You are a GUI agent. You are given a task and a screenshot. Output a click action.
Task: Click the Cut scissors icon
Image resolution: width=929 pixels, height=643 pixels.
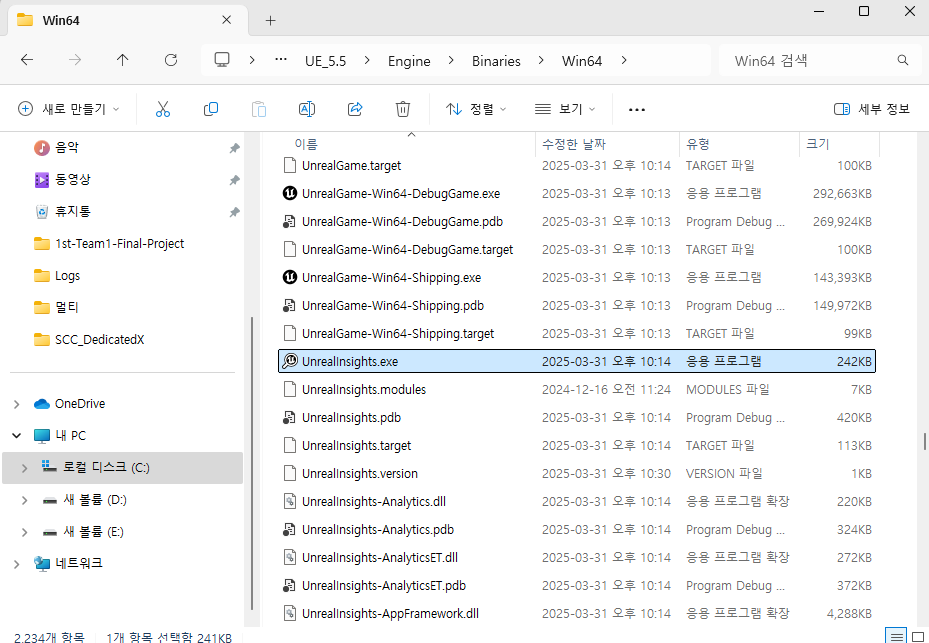[163, 109]
